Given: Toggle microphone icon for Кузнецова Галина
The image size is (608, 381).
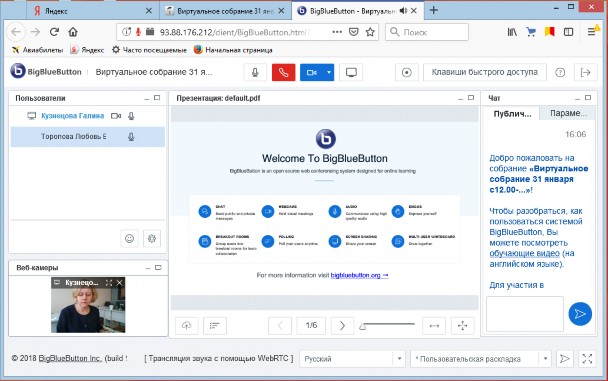Looking at the screenshot, I should (131, 116).
